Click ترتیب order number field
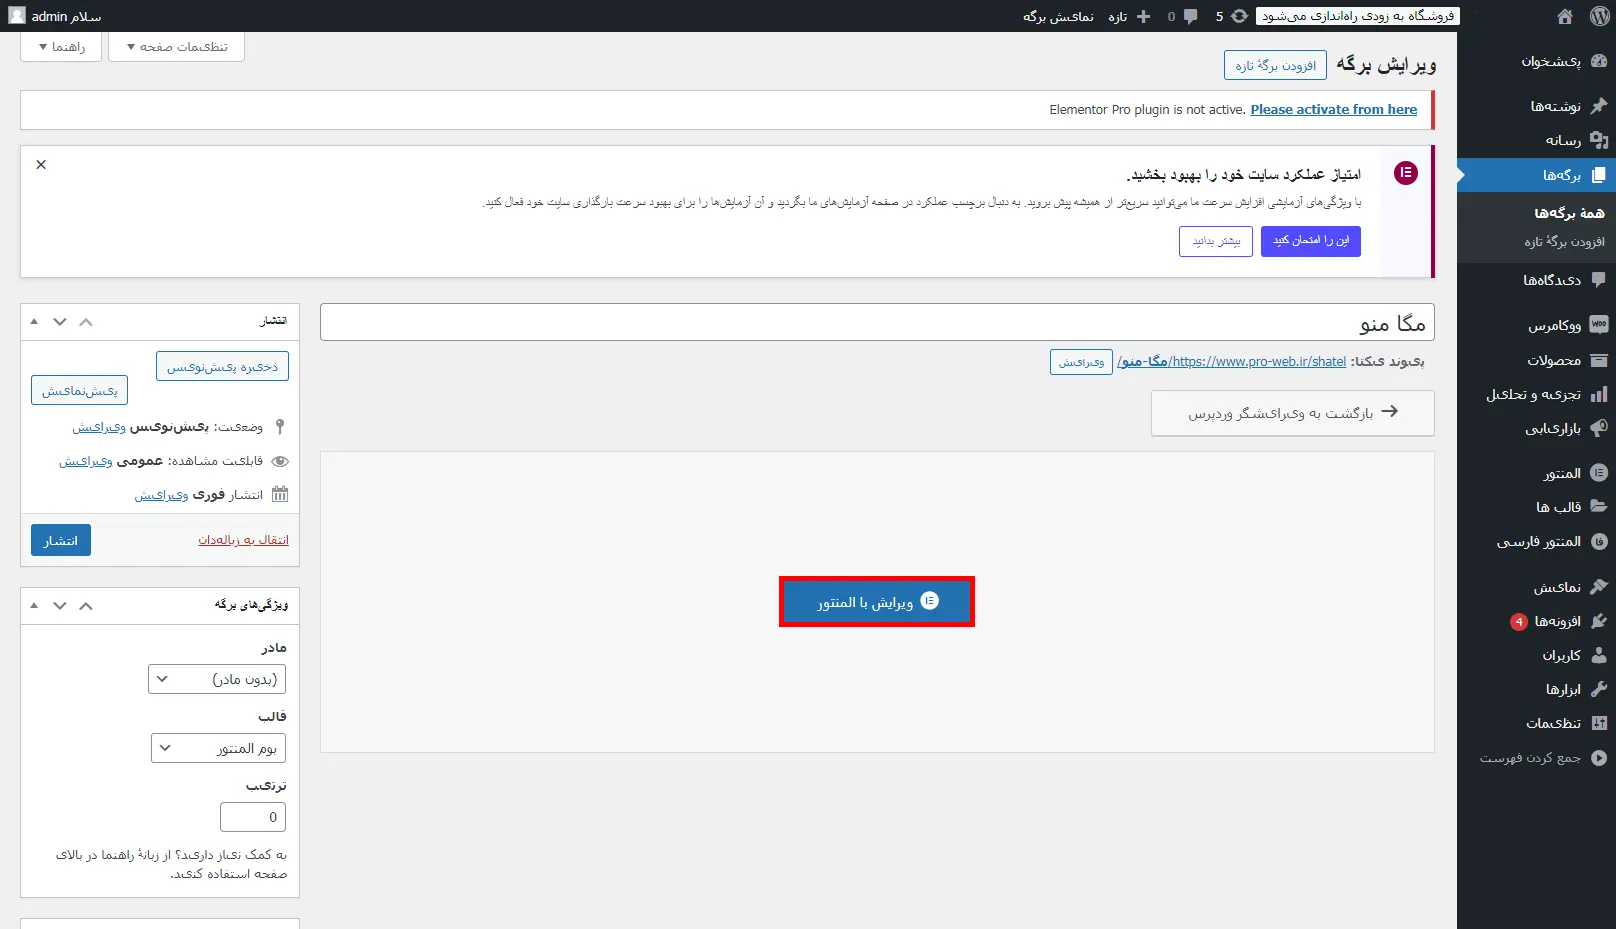The image size is (1616, 929). point(253,817)
